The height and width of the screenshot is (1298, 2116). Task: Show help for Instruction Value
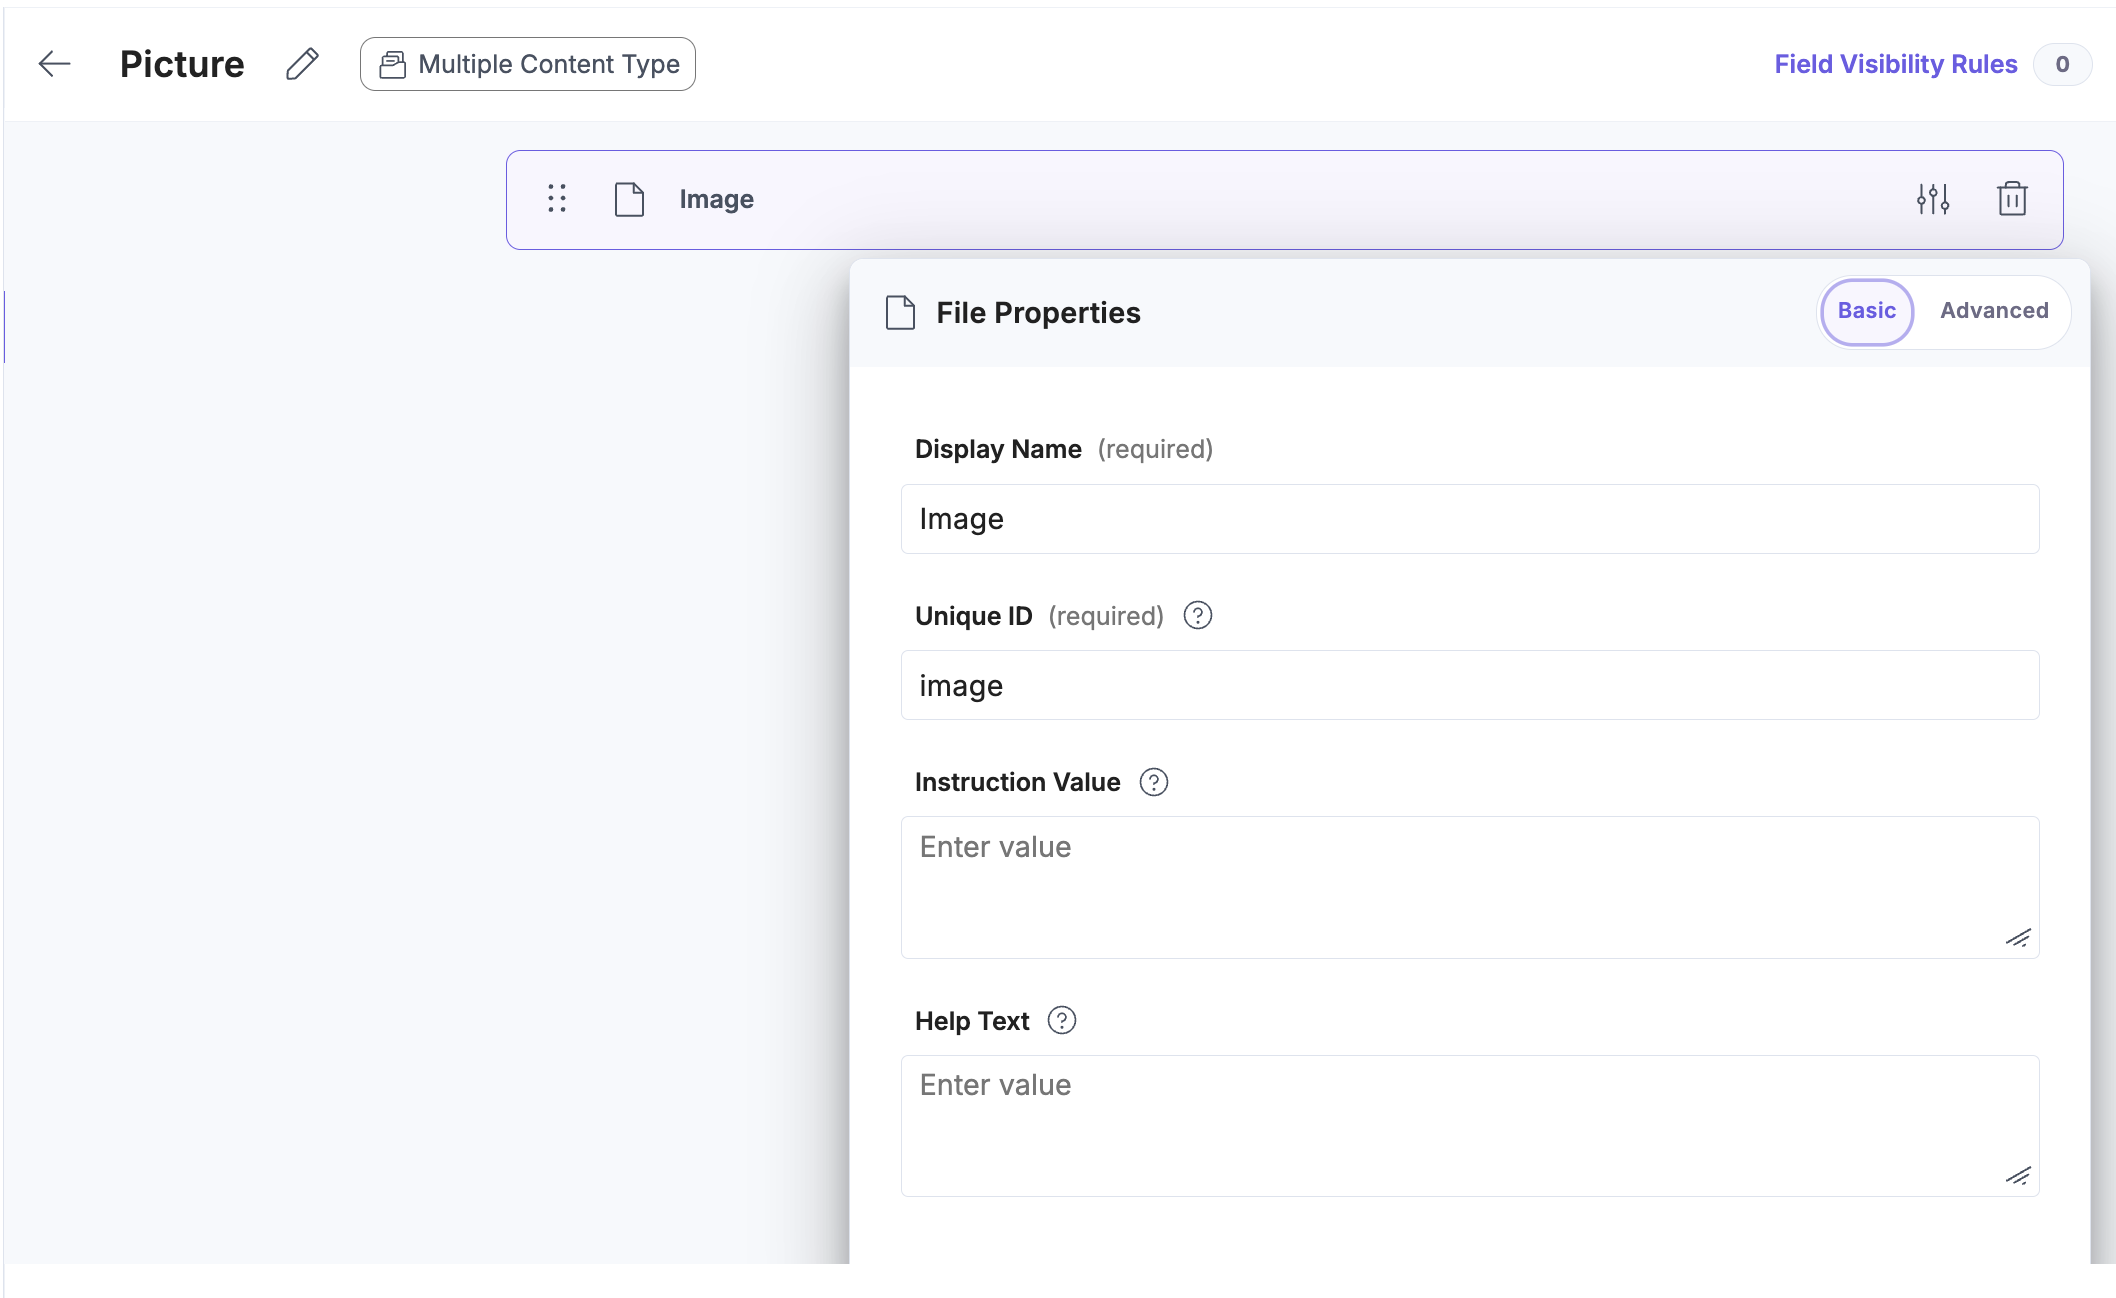1154,782
